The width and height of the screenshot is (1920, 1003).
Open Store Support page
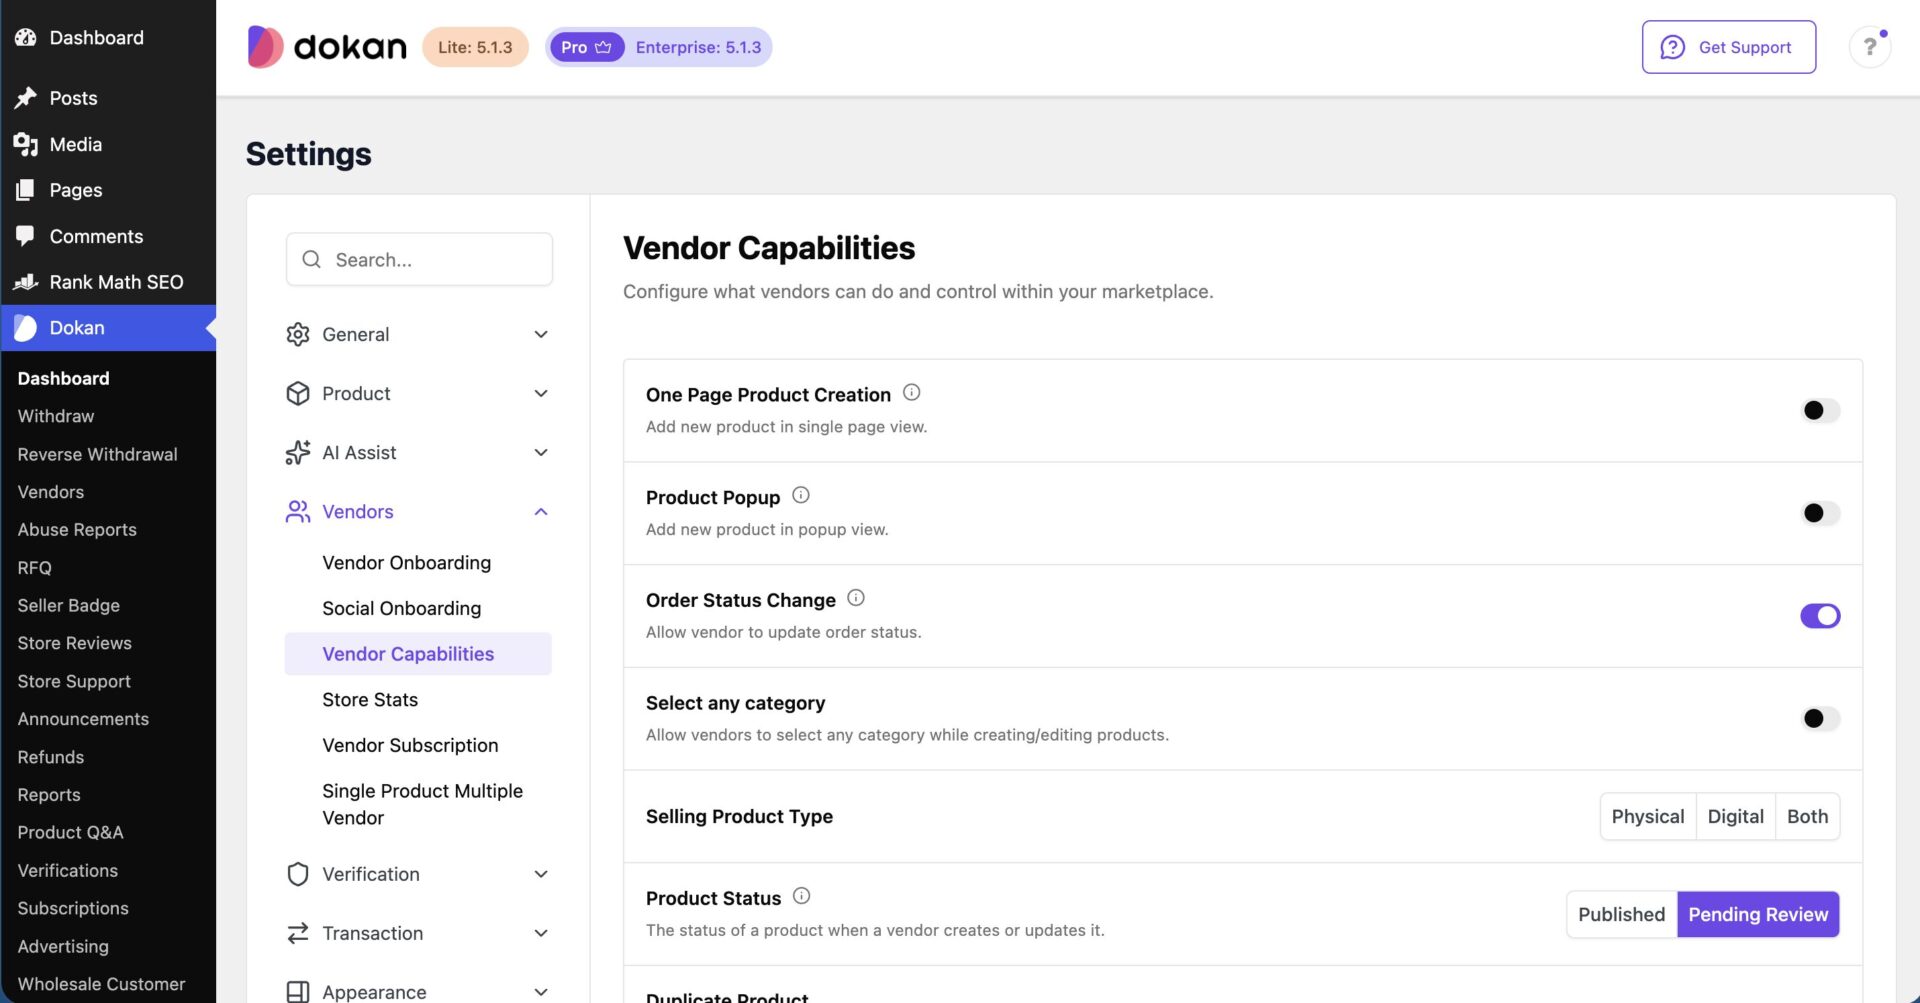pyautogui.click(x=74, y=681)
